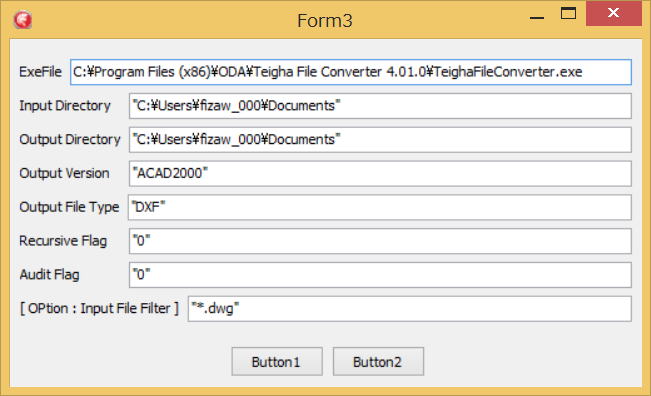Click the OPtion : Input File Filter label
The height and width of the screenshot is (396, 651).
click(99, 308)
